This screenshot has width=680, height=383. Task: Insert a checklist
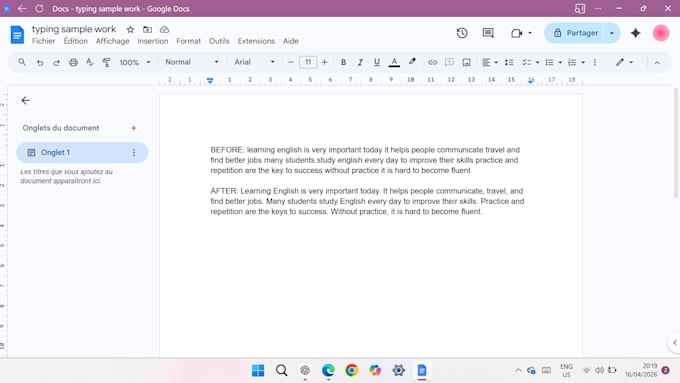click(526, 62)
